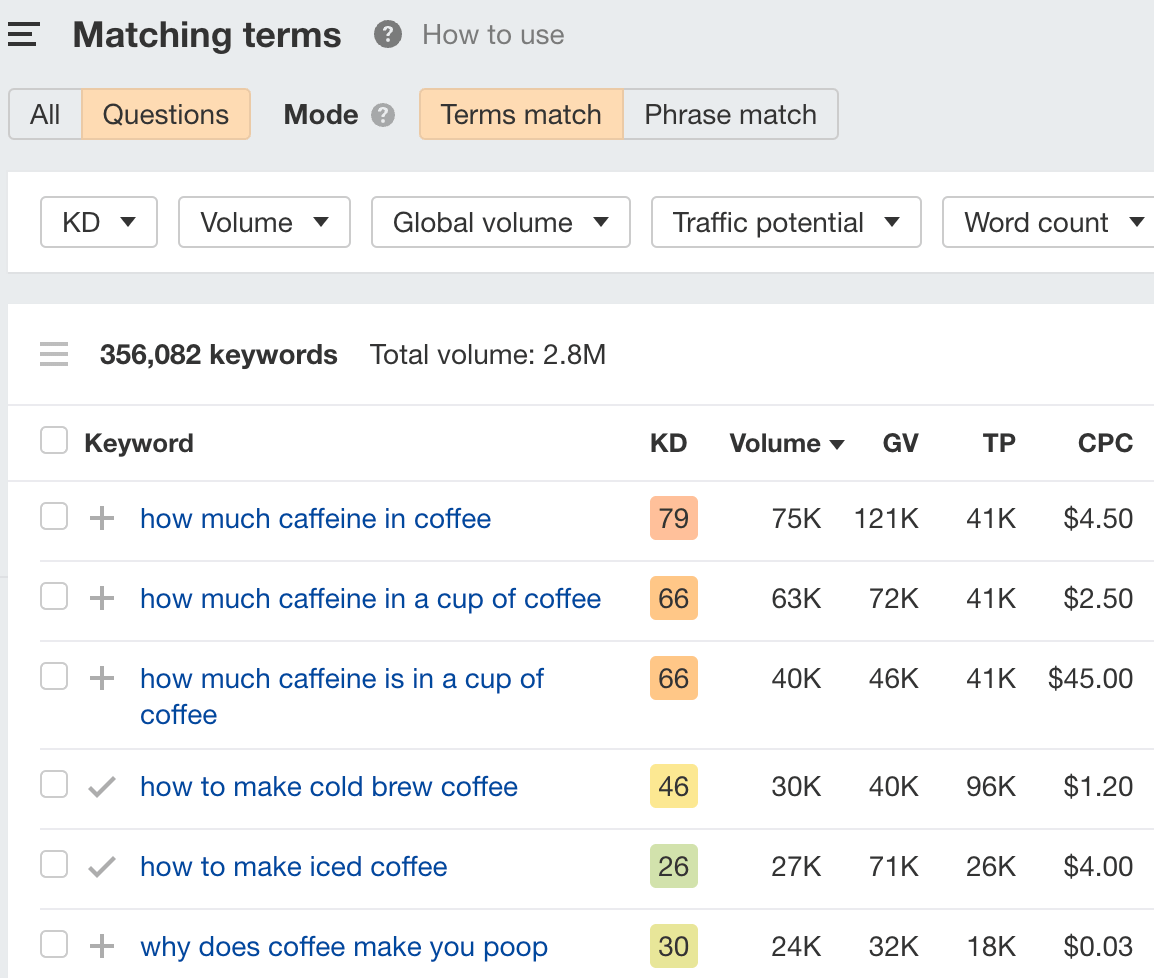Expand details for 'how much caffeine in coffee'
Viewport: 1154px width, 978px height.
(101, 518)
